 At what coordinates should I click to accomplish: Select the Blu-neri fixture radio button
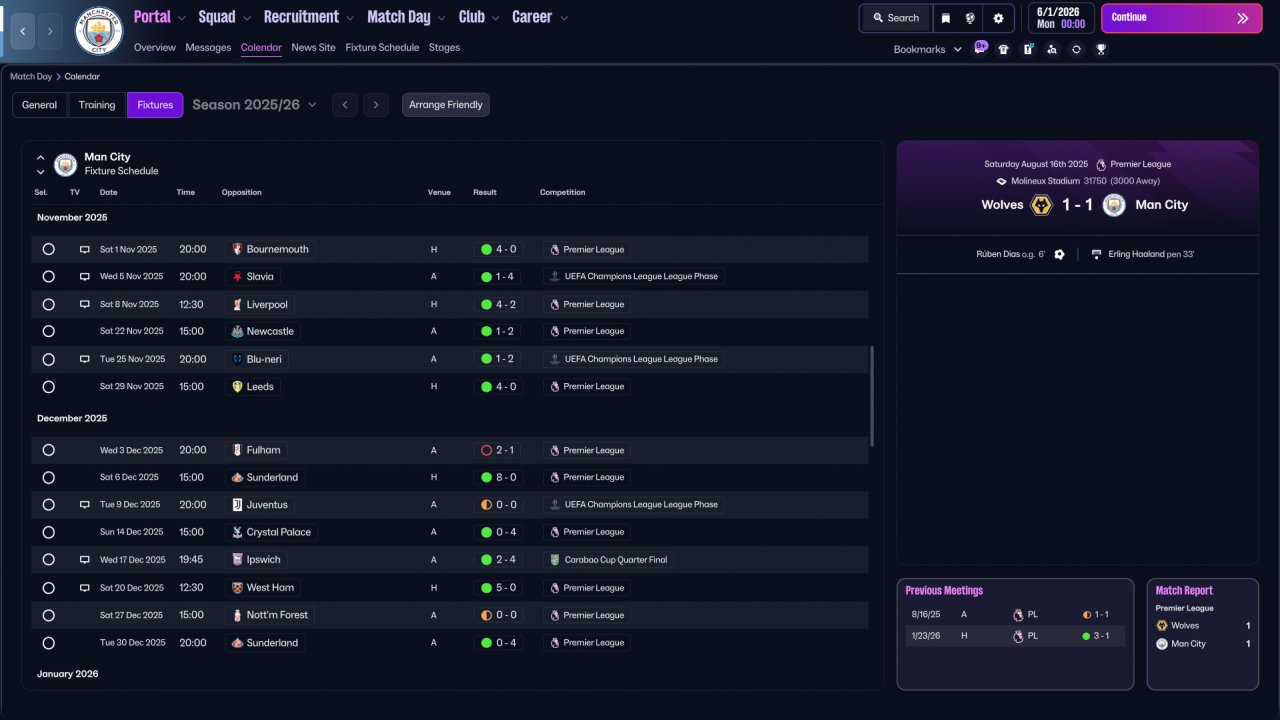48,359
